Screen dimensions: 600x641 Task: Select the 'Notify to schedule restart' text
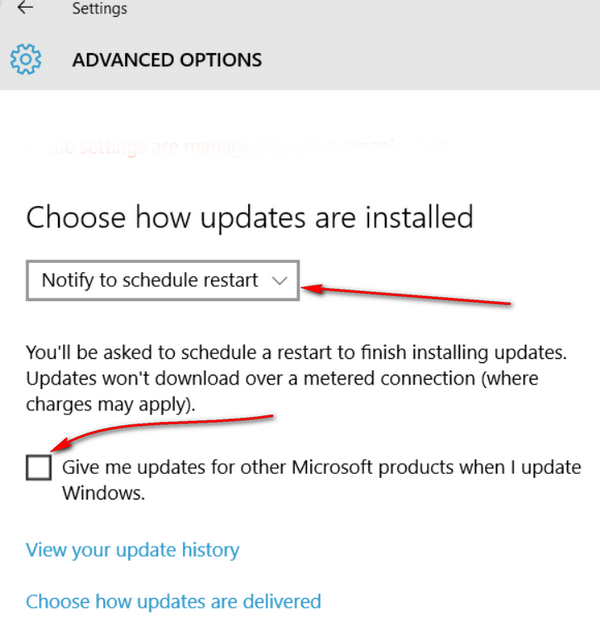click(150, 280)
